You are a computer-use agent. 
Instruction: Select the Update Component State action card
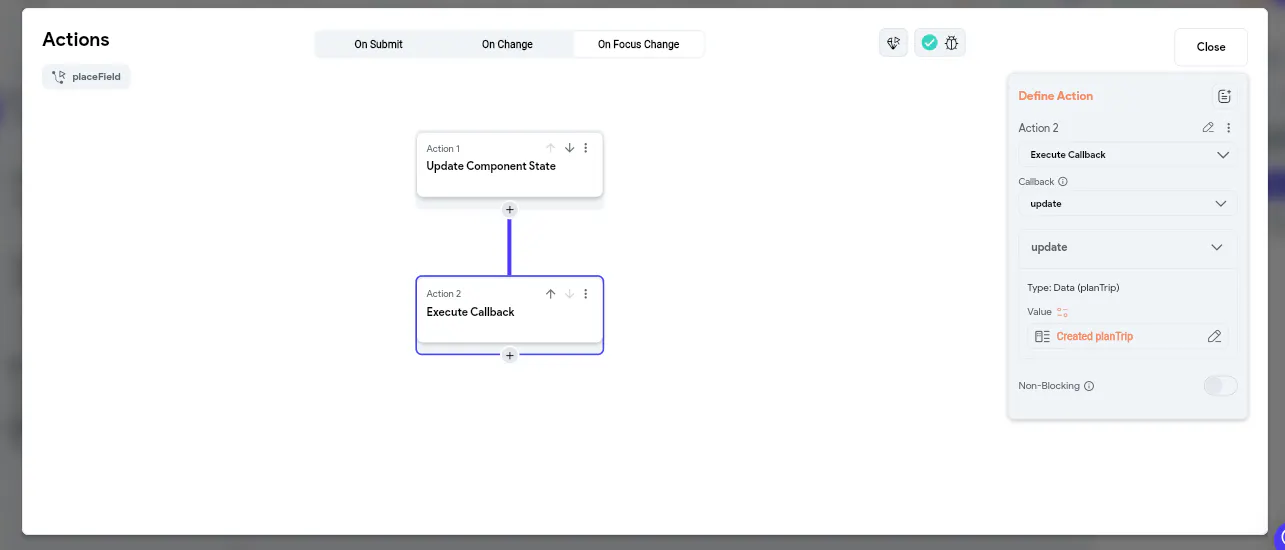510,165
